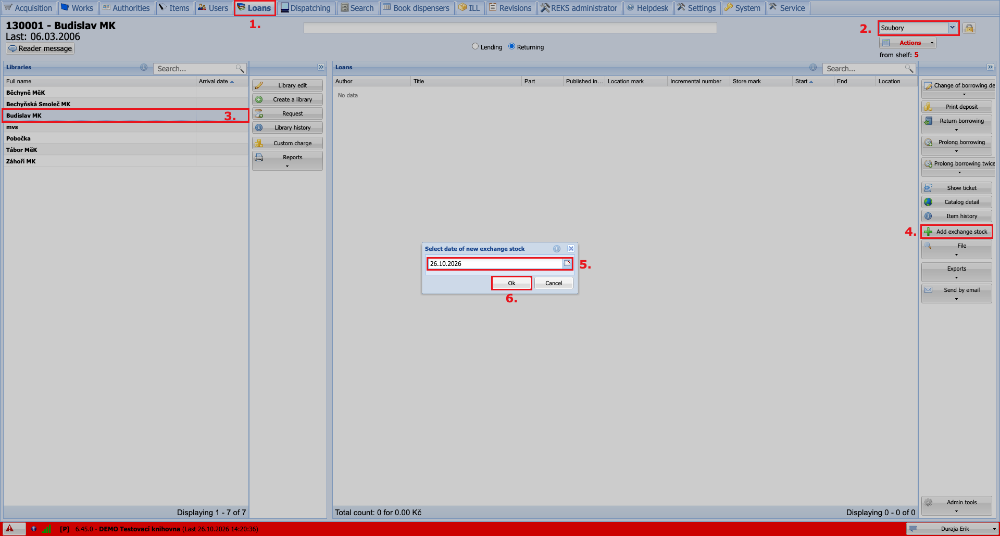Click the Author column header
Screen dimensions: 1000x536
(372, 82)
